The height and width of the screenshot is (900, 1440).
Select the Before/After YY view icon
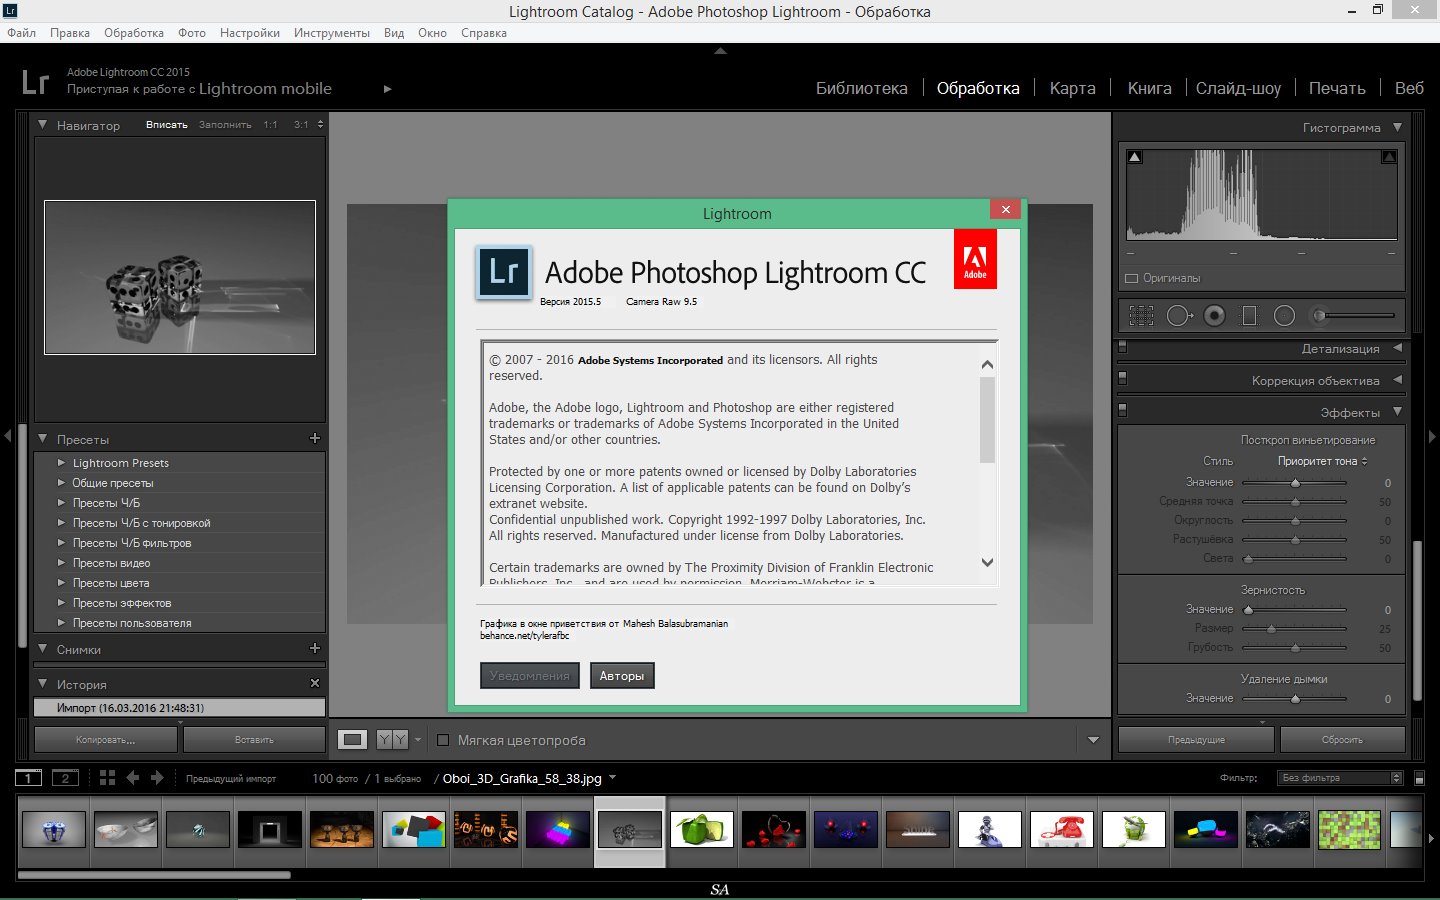pos(392,740)
